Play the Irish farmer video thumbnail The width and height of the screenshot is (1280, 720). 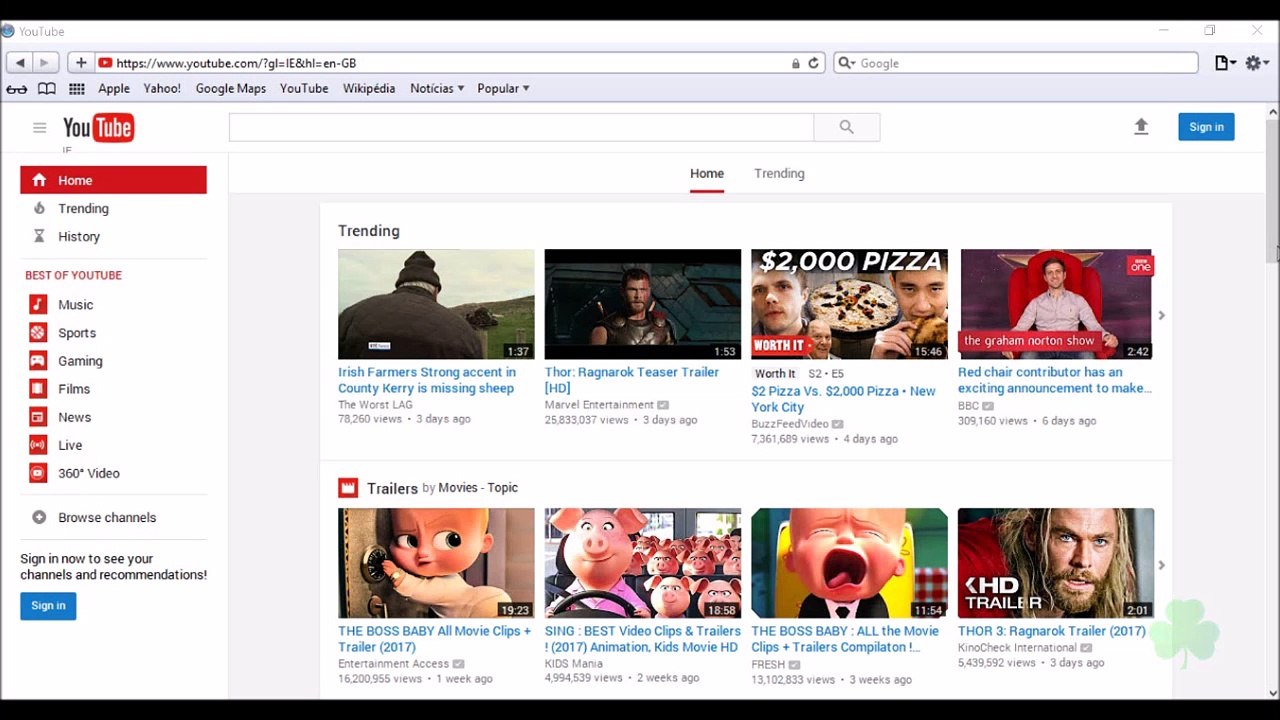pos(436,304)
